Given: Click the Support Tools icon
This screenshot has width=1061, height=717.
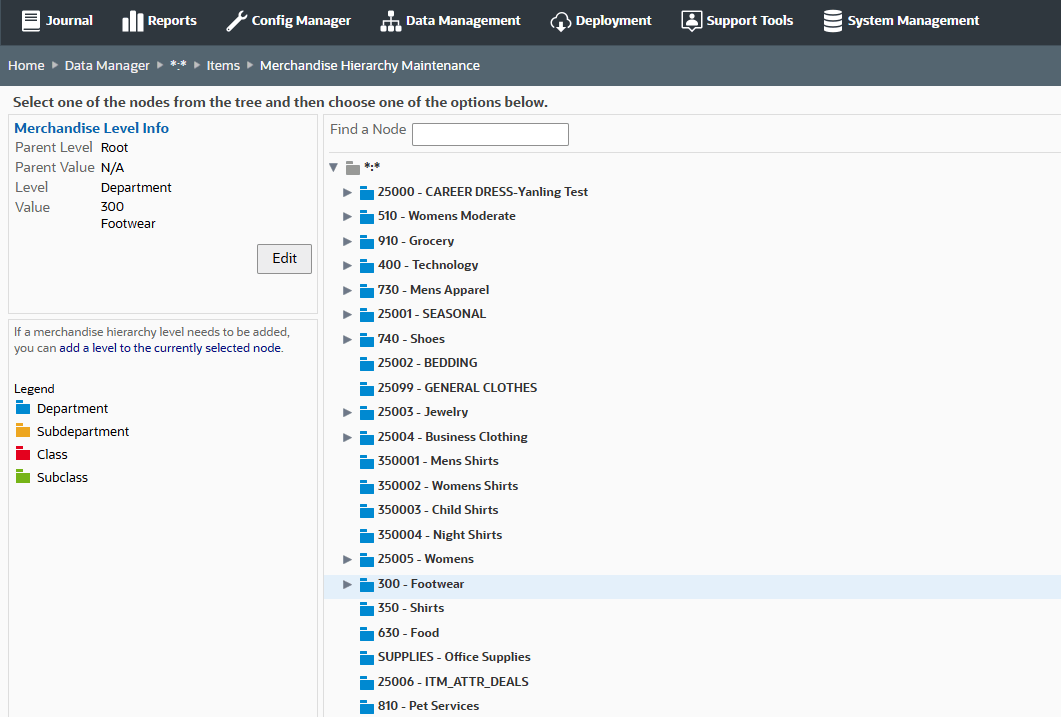Looking at the screenshot, I should click(x=690, y=20).
